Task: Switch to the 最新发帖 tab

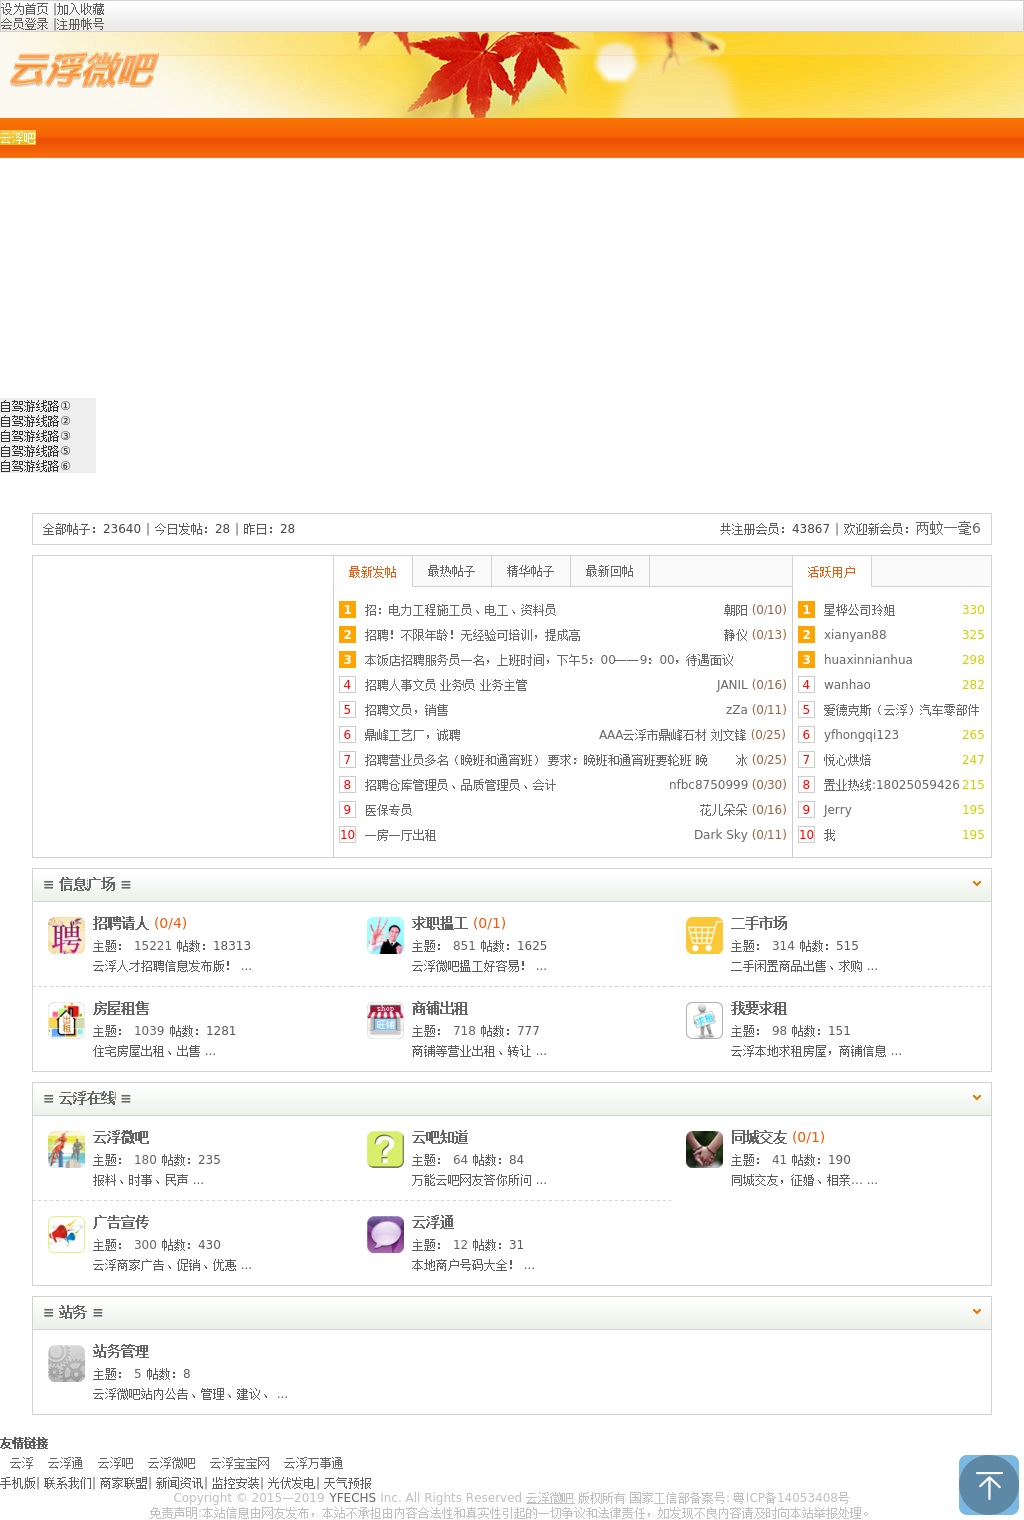Action: point(372,572)
